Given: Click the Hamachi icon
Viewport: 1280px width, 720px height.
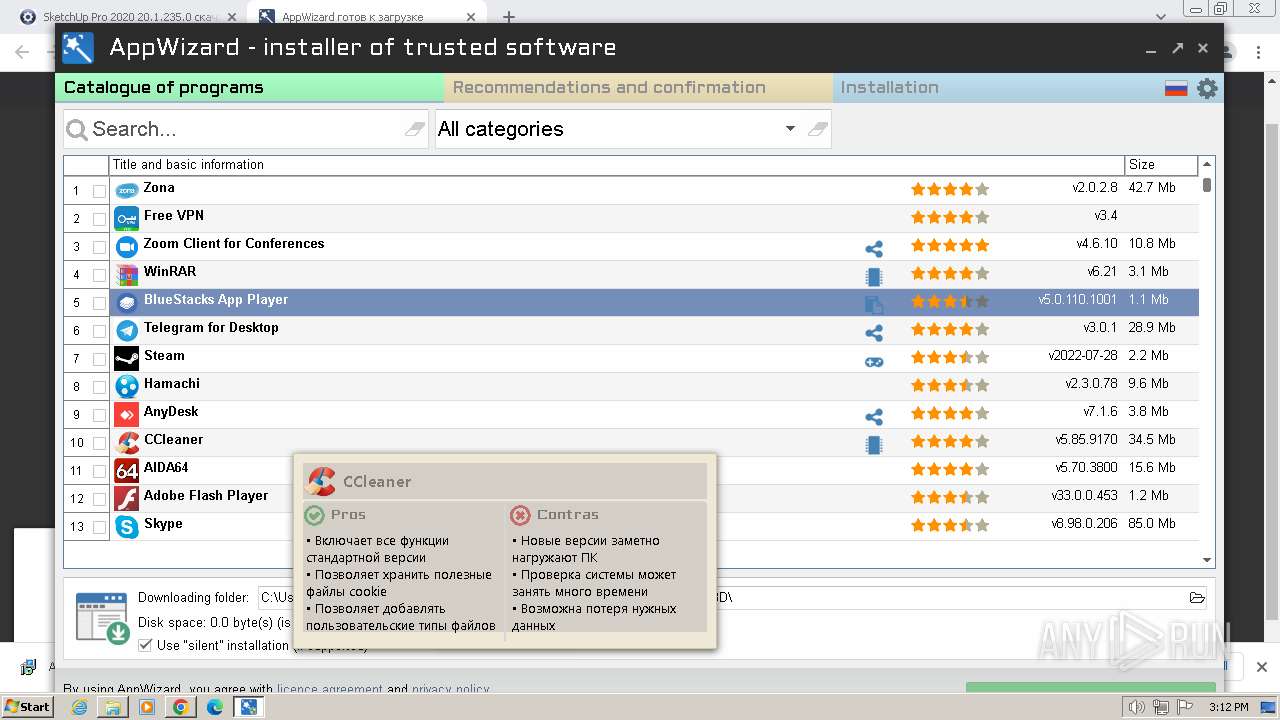Looking at the screenshot, I should click(x=126, y=386).
